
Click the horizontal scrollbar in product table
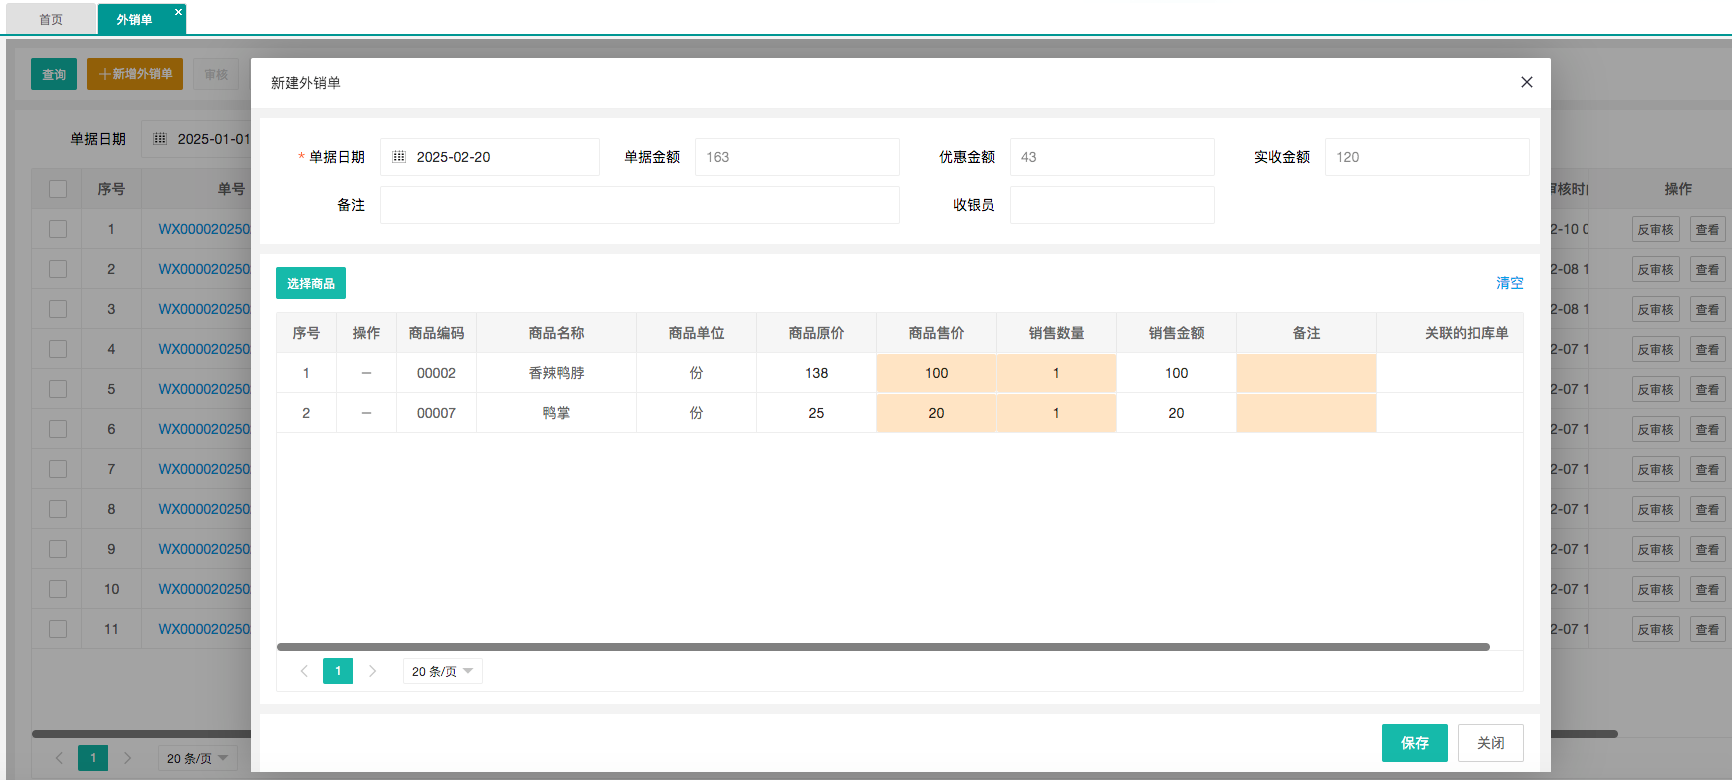coord(882,647)
